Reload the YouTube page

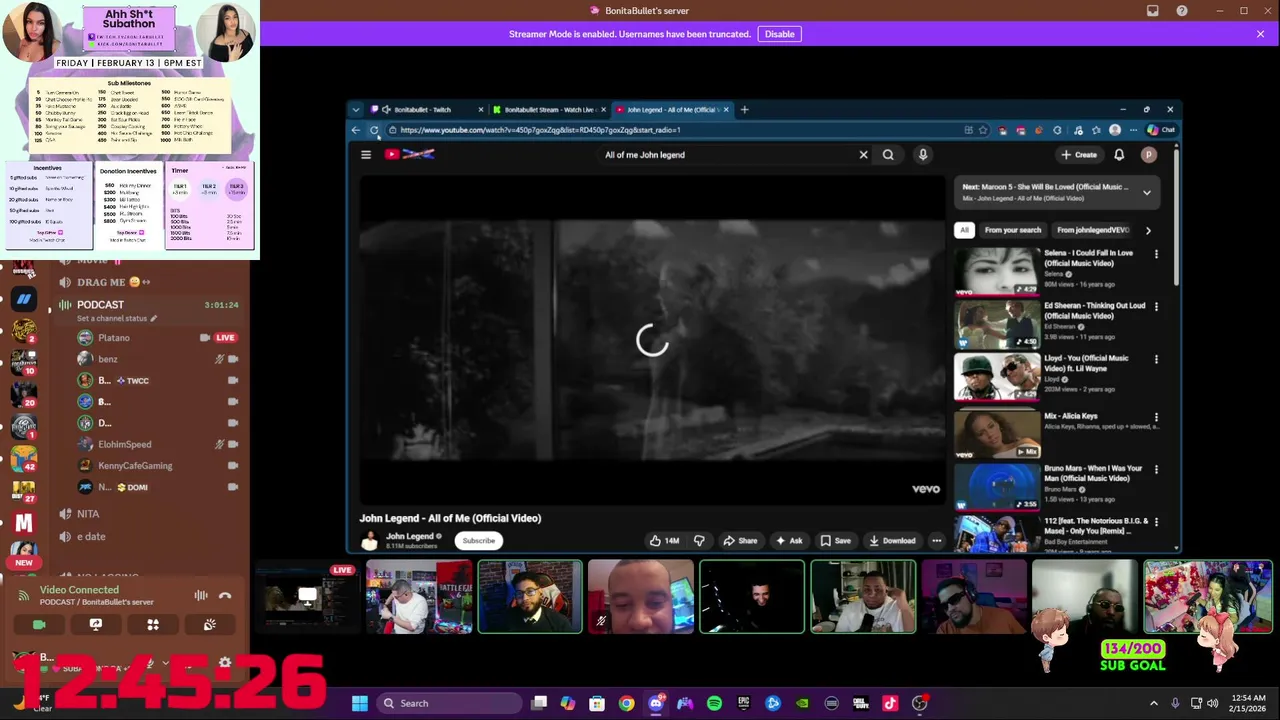coord(374,130)
